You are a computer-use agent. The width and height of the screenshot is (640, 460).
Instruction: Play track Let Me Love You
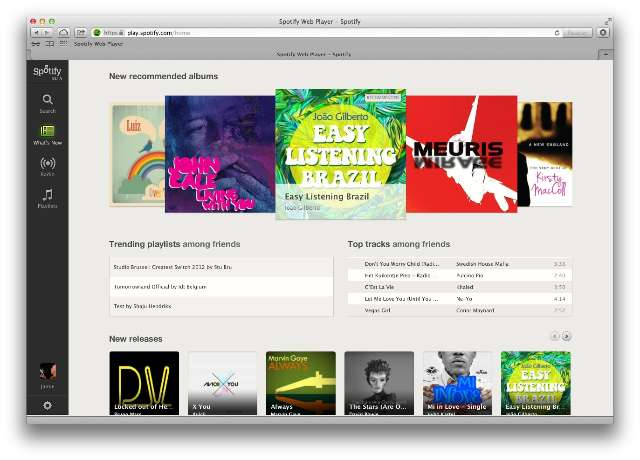click(x=401, y=299)
